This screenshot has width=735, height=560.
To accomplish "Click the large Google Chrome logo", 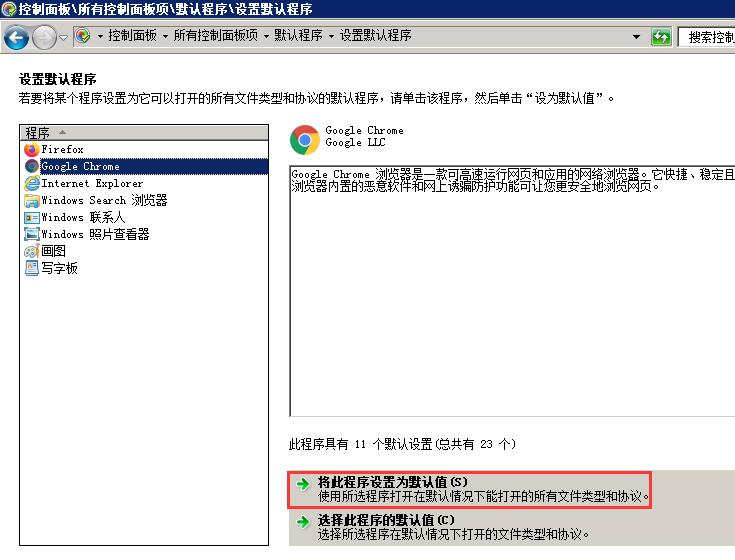I will 305,140.
